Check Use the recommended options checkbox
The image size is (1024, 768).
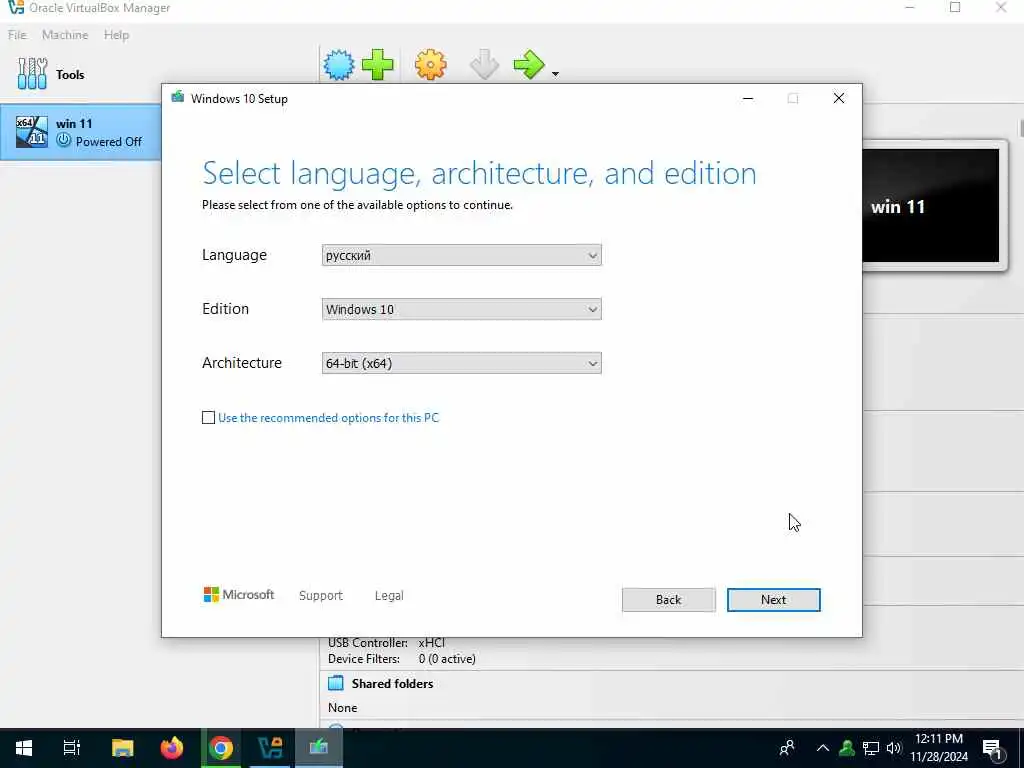coord(208,417)
